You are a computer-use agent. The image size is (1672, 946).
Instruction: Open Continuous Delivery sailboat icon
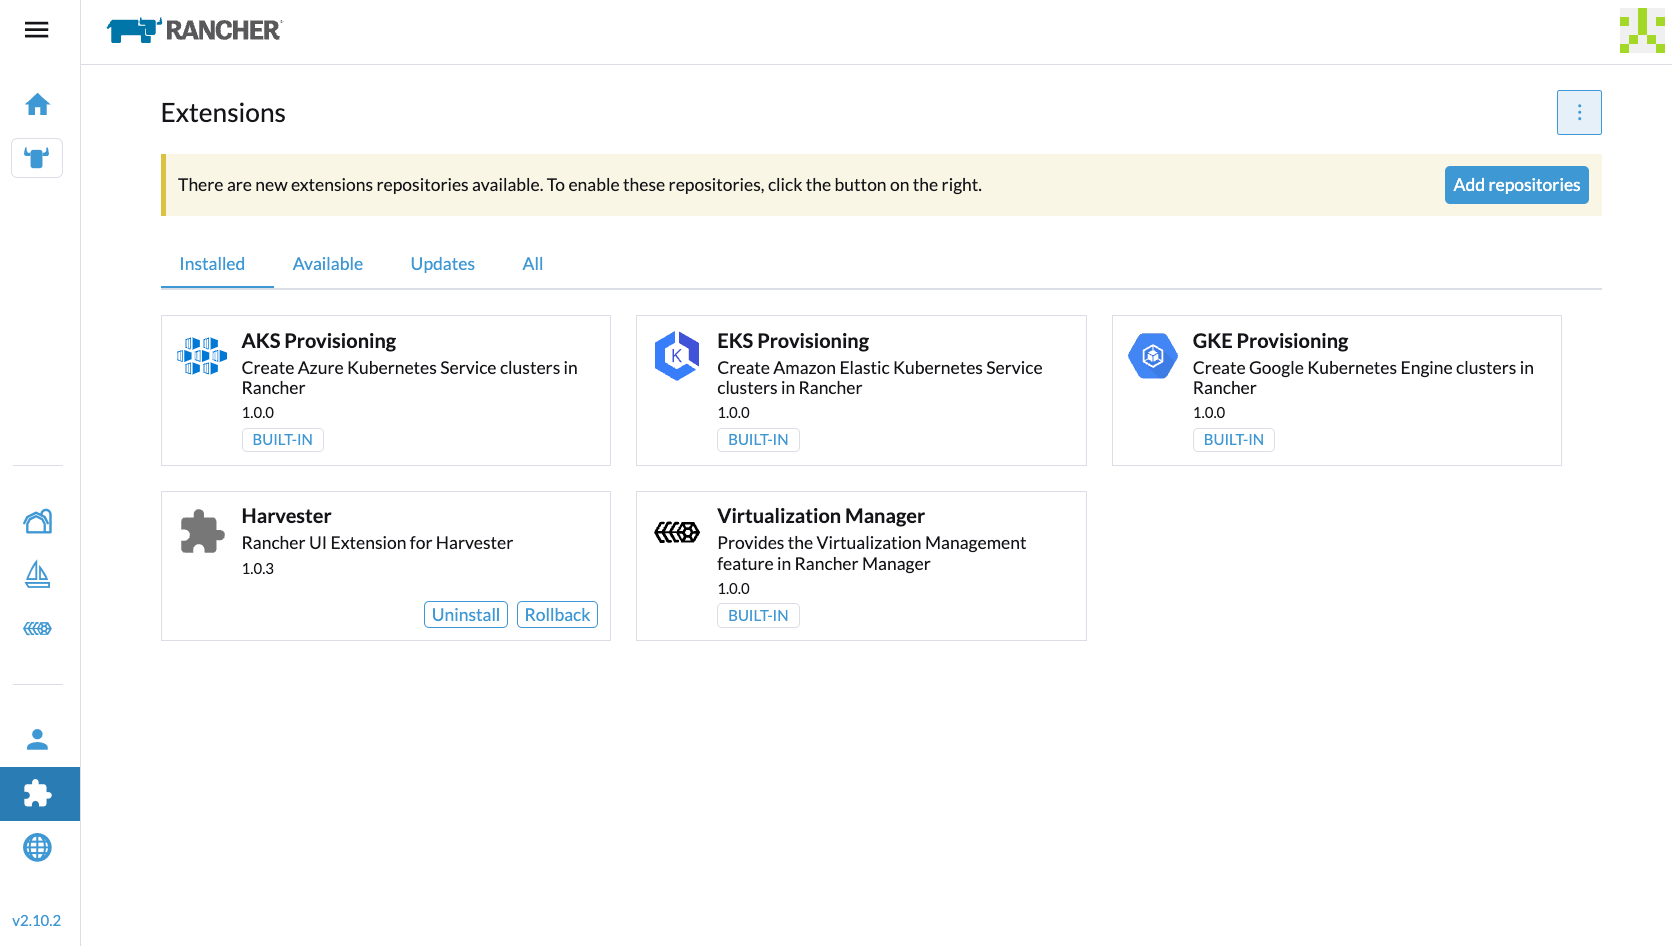[x=37, y=574]
